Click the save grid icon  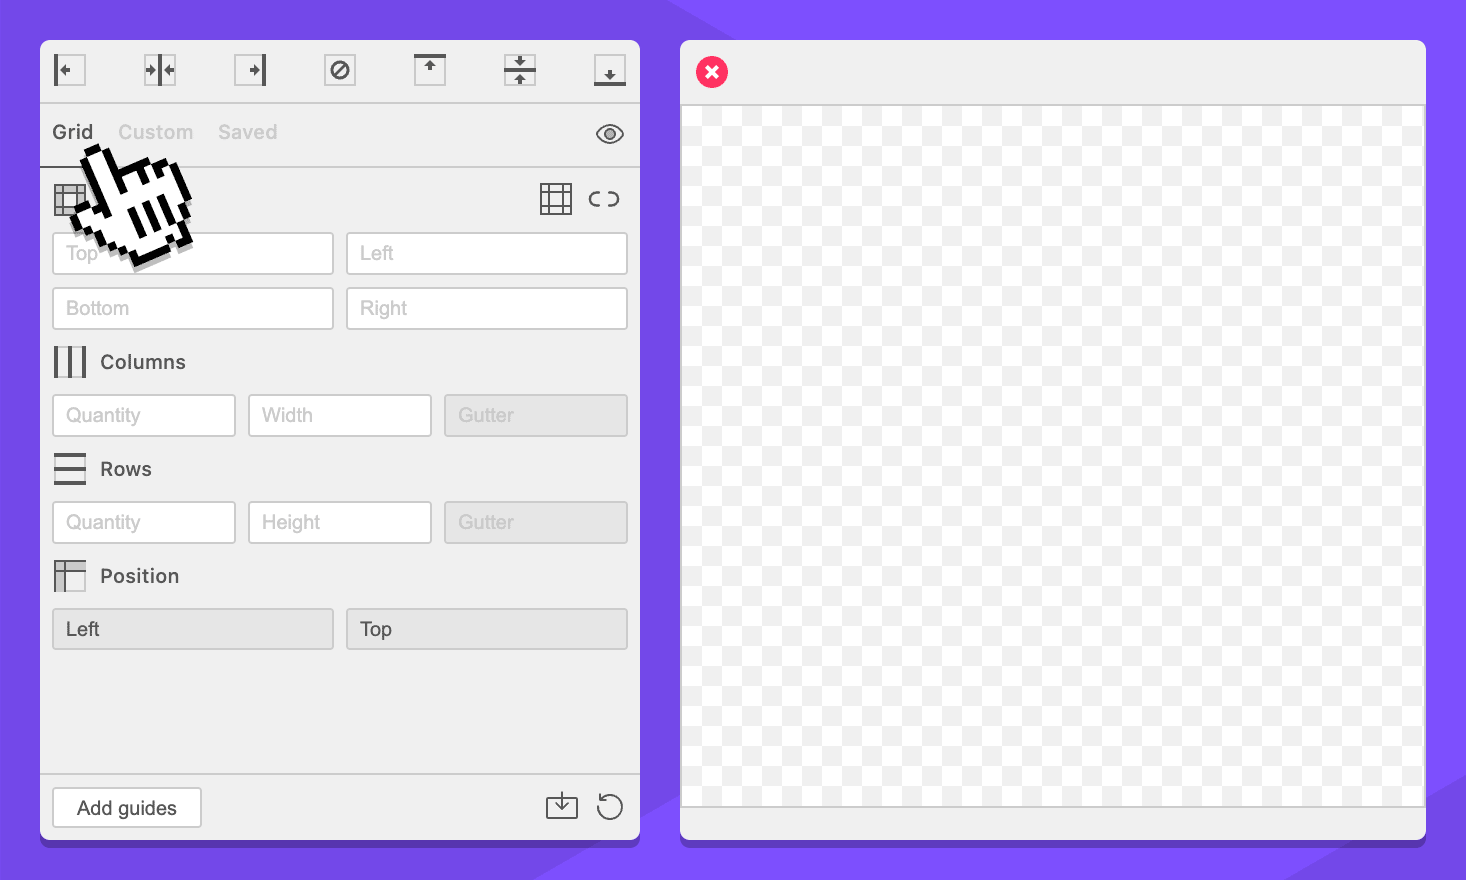(x=562, y=806)
